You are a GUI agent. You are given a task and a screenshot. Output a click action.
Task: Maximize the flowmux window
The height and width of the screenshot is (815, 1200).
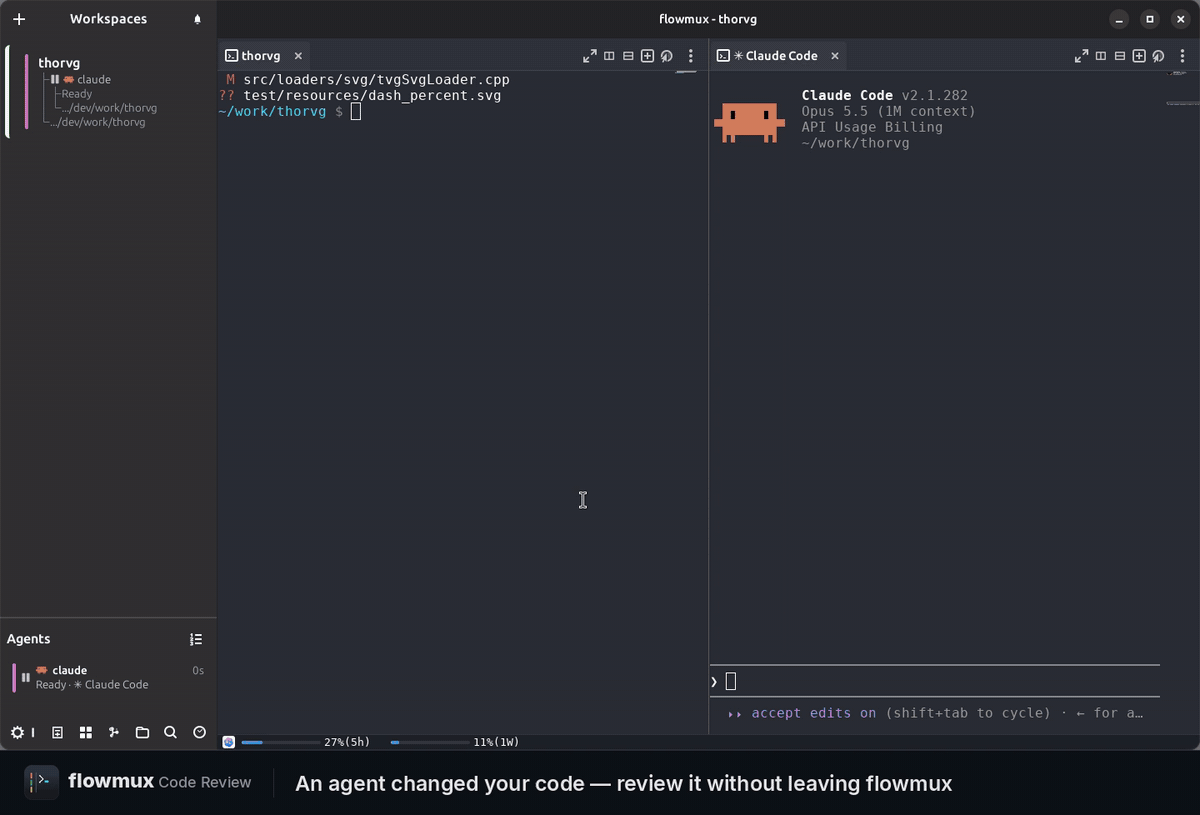[x=1150, y=19]
